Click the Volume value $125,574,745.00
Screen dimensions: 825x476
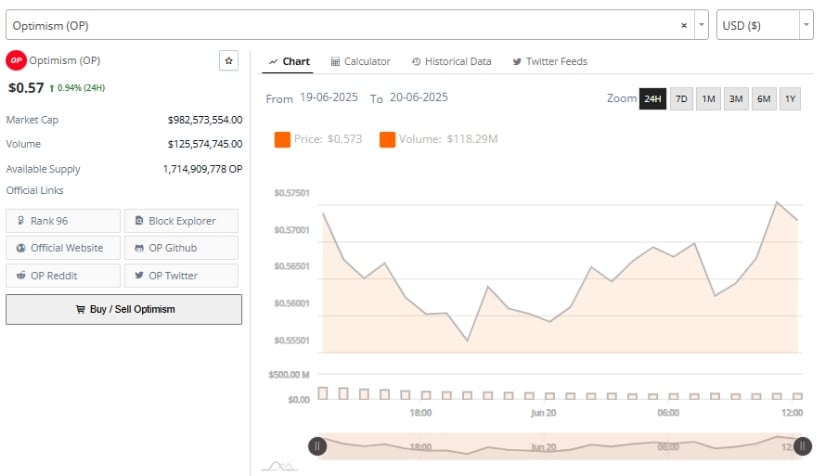tap(205, 144)
